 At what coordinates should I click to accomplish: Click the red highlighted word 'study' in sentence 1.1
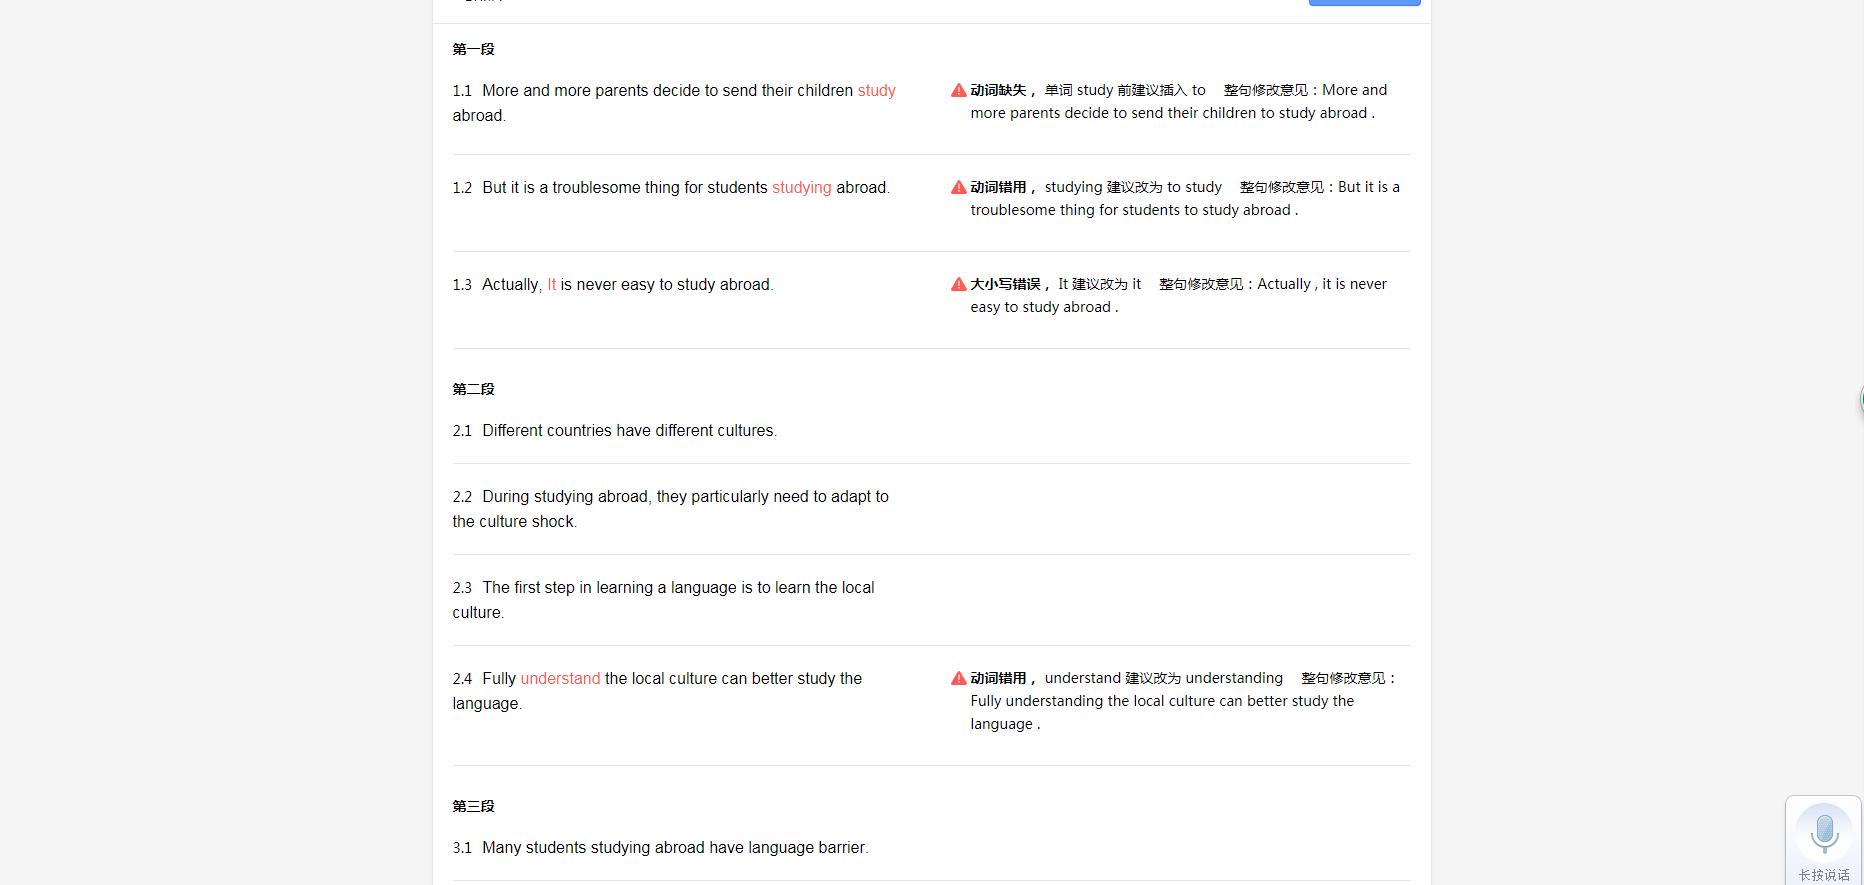tap(876, 90)
